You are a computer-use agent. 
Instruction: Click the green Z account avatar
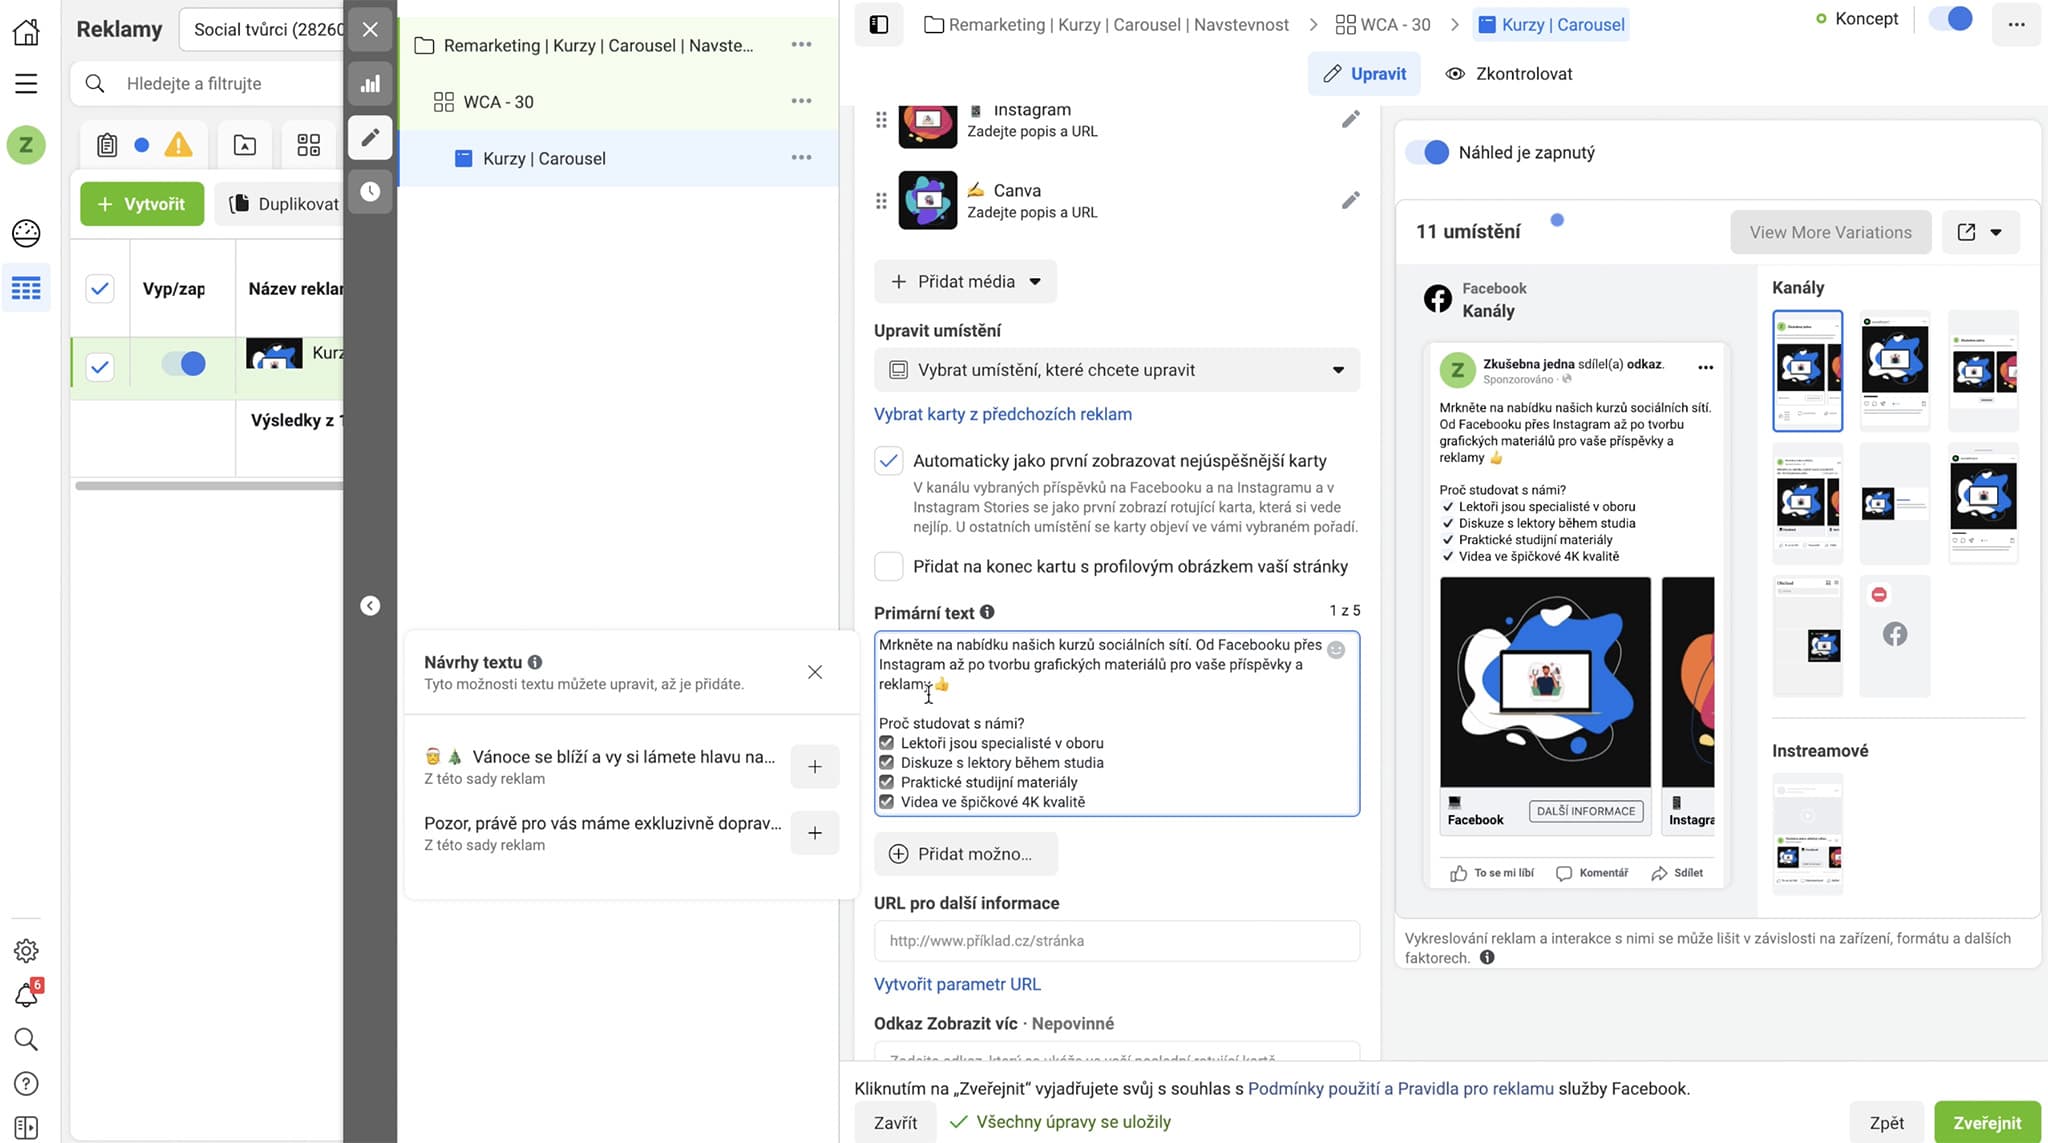click(26, 145)
